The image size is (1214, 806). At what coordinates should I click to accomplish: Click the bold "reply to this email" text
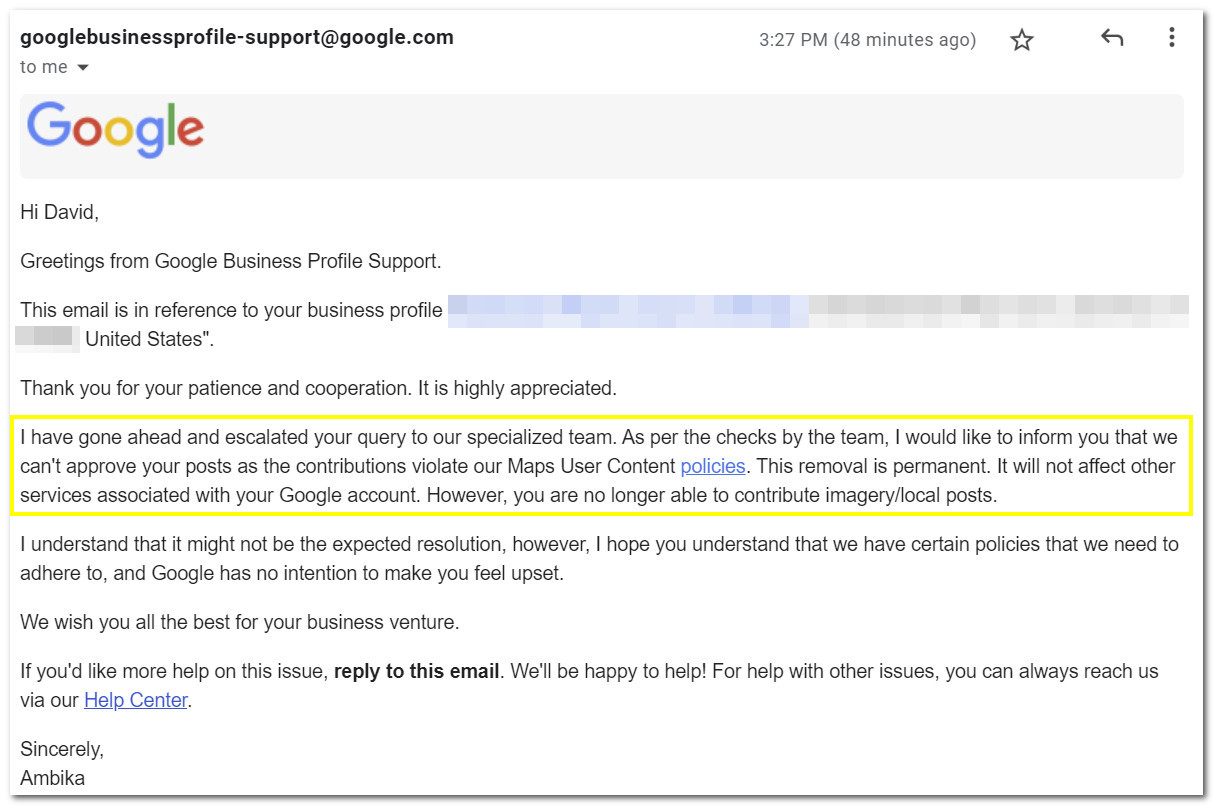pos(416,671)
